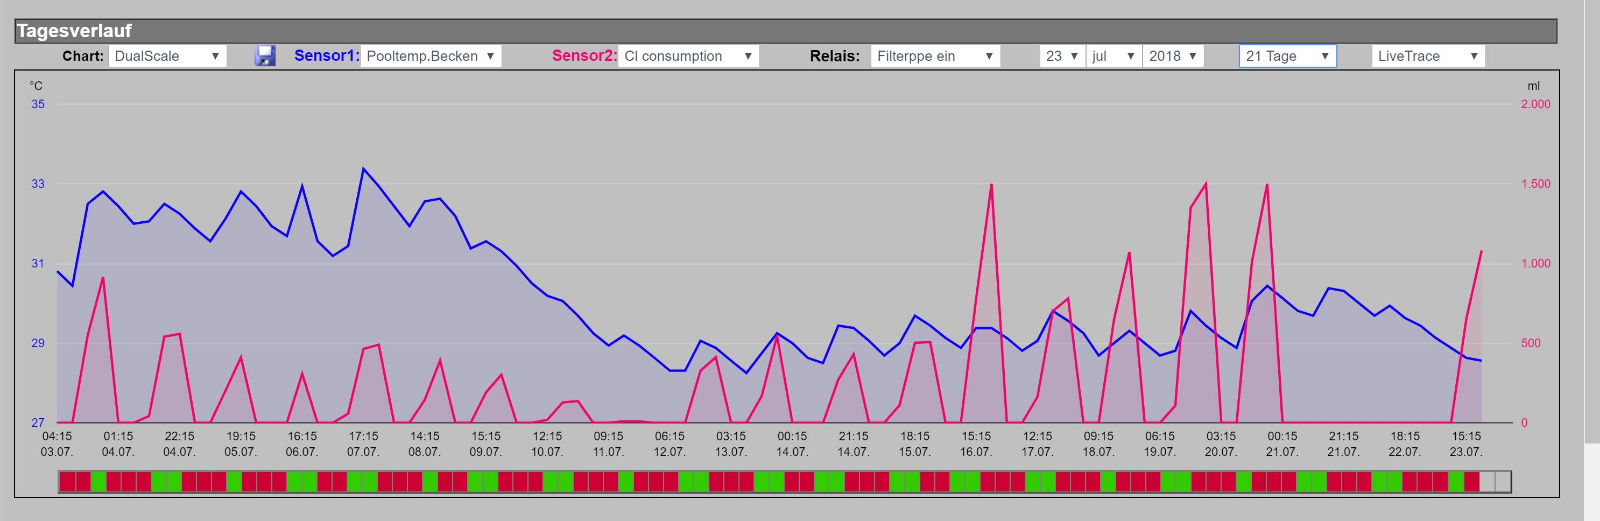The width and height of the screenshot is (1600, 521).
Task: Click the 500 ml axis value
Action: click(x=1531, y=343)
